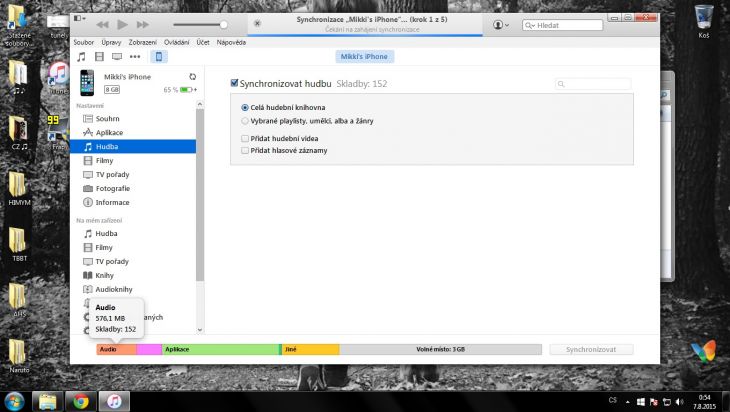The height and width of the screenshot is (412, 730).
Task: Open the account user icon menu
Action: click(x=500, y=25)
